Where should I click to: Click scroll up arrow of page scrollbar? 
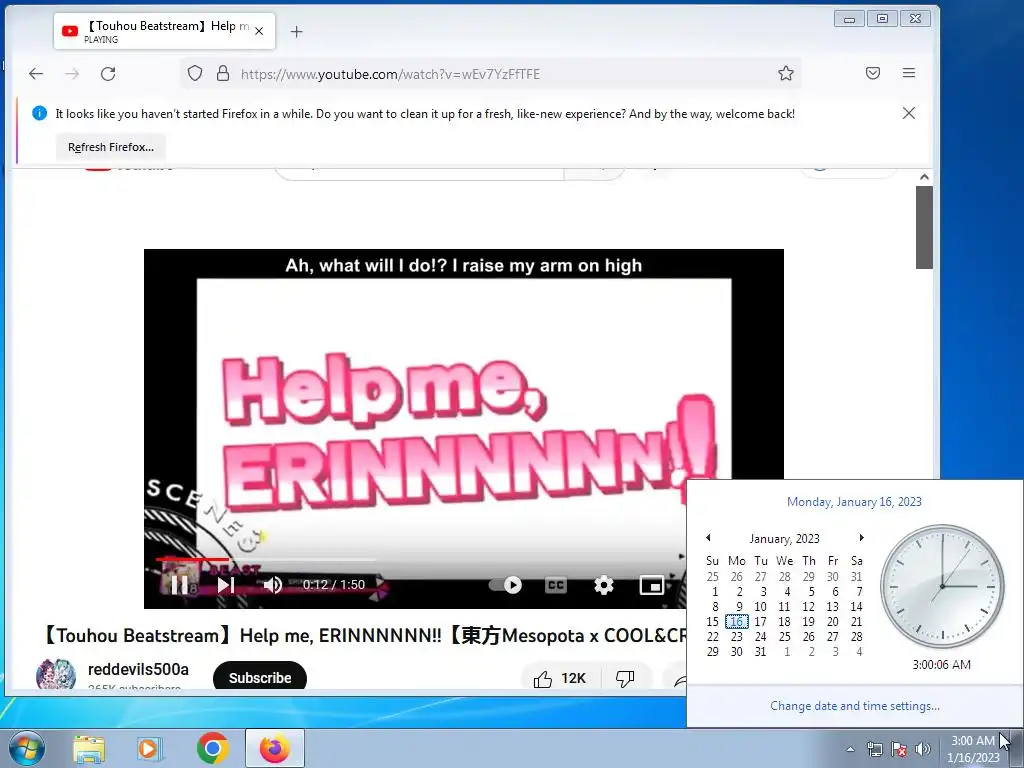924,177
